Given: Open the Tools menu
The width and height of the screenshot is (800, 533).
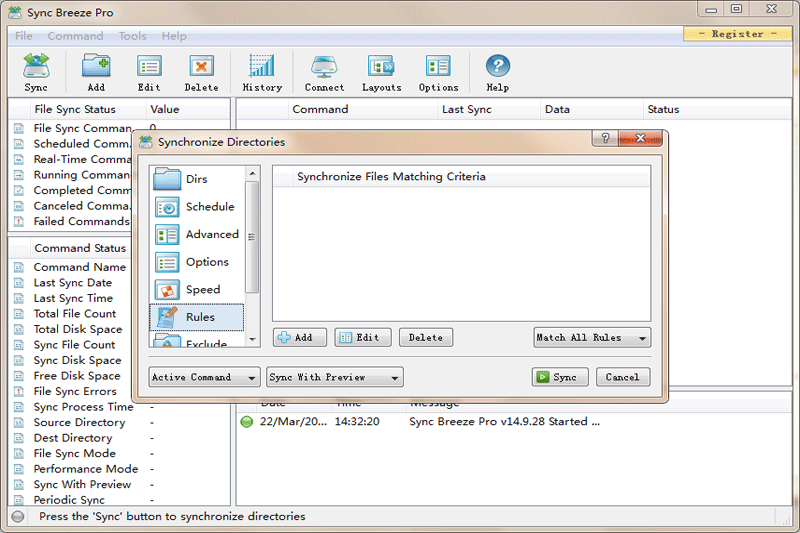Looking at the screenshot, I should pos(133,36).
